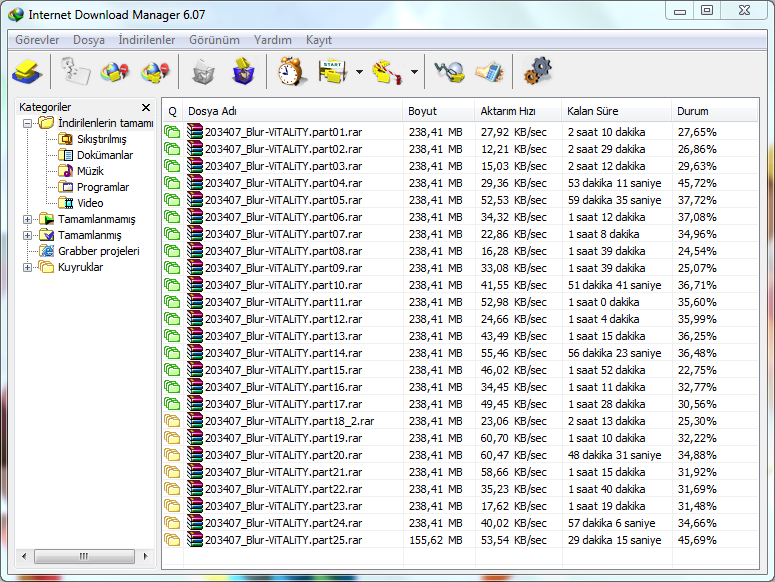Click the green queue icon of part10.rar

[x=172, y=285]
